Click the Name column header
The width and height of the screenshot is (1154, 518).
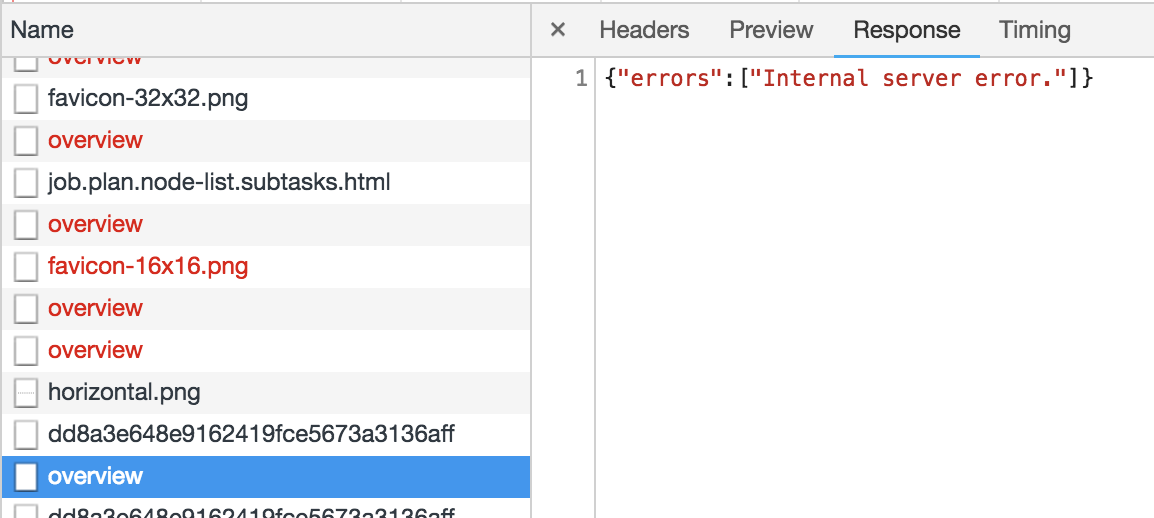tap(42, 31)
